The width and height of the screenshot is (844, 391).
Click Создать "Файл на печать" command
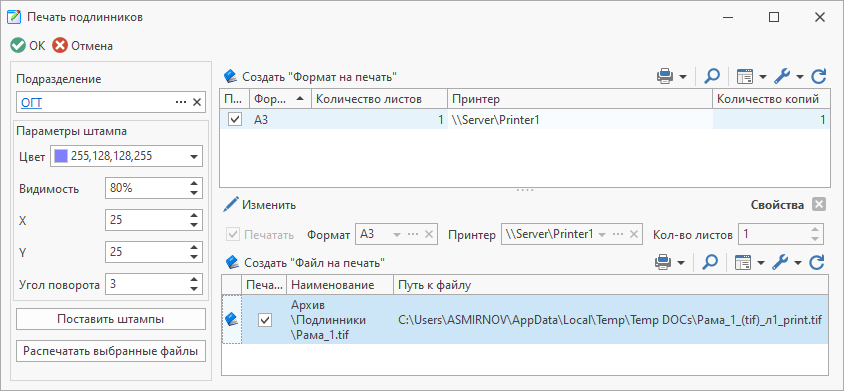(x=305, y=262)
